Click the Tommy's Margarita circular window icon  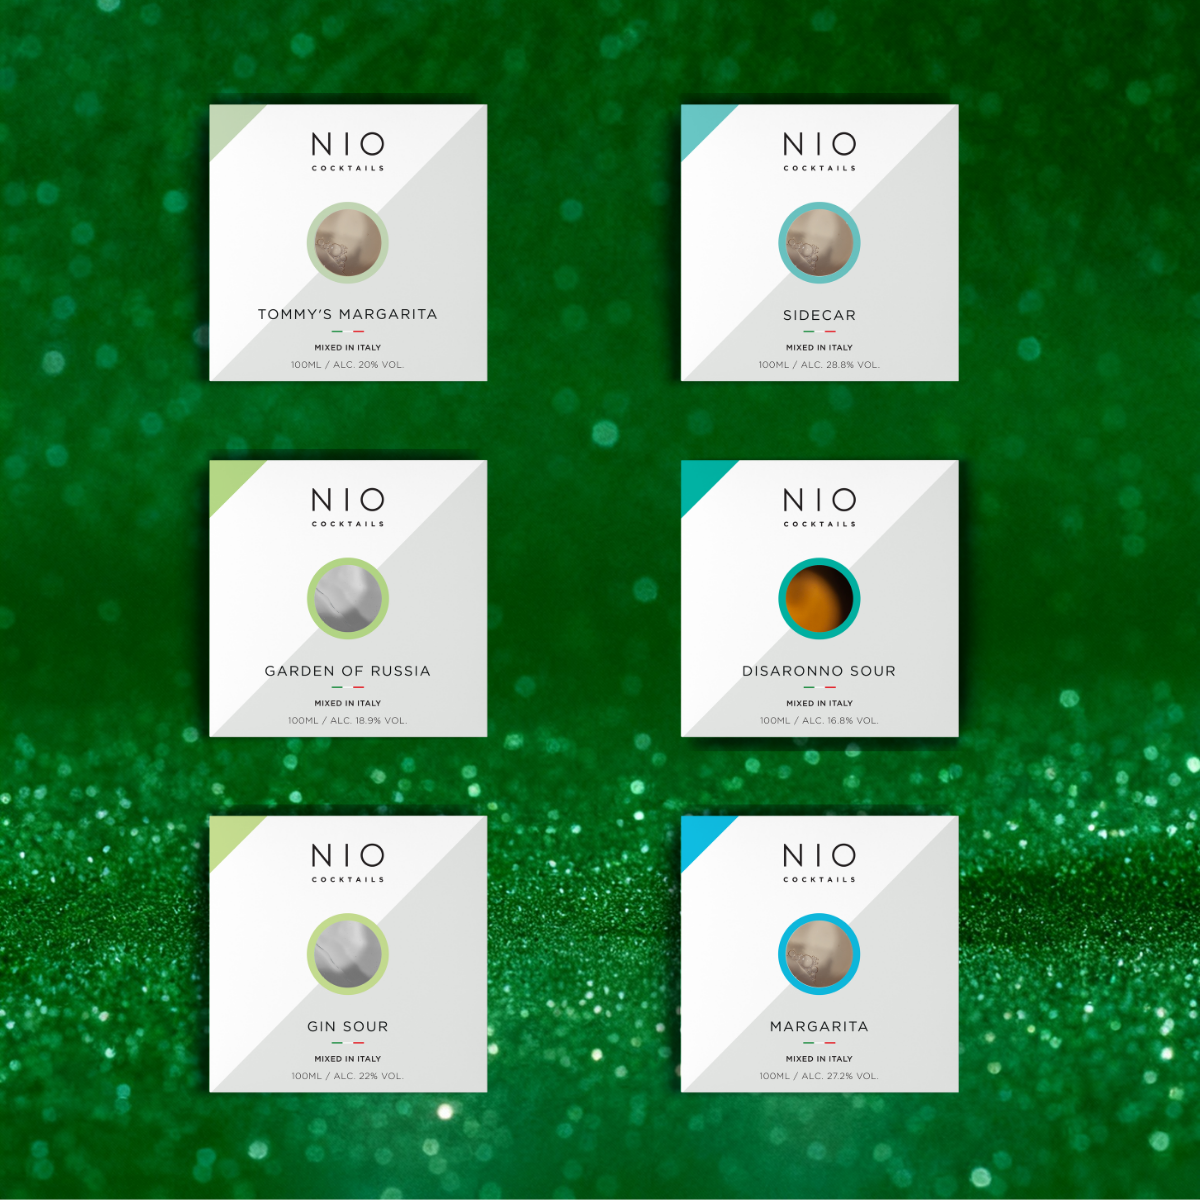coord(347,243)
